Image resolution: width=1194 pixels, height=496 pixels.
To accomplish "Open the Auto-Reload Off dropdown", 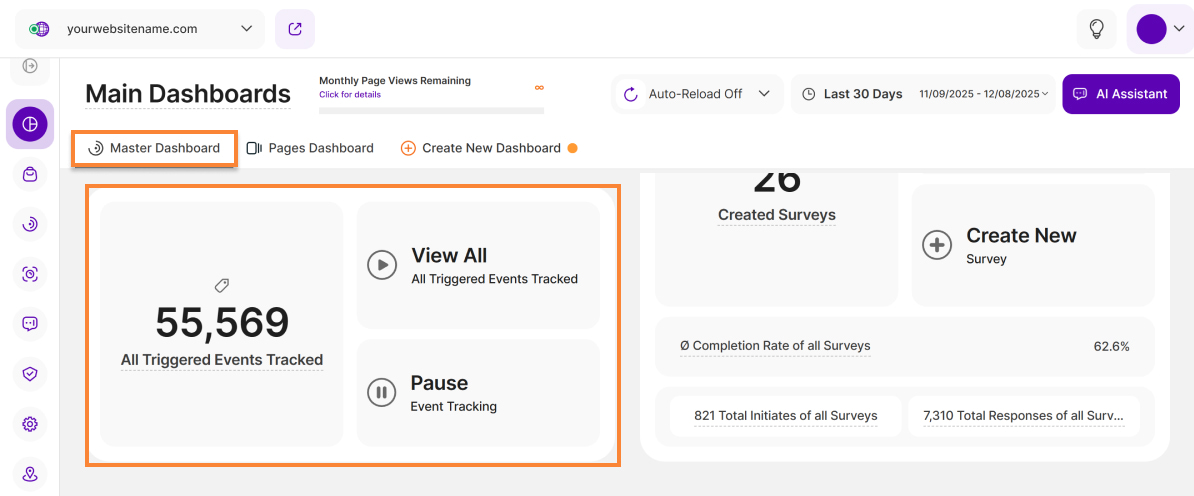I will (x=697, y=94).
